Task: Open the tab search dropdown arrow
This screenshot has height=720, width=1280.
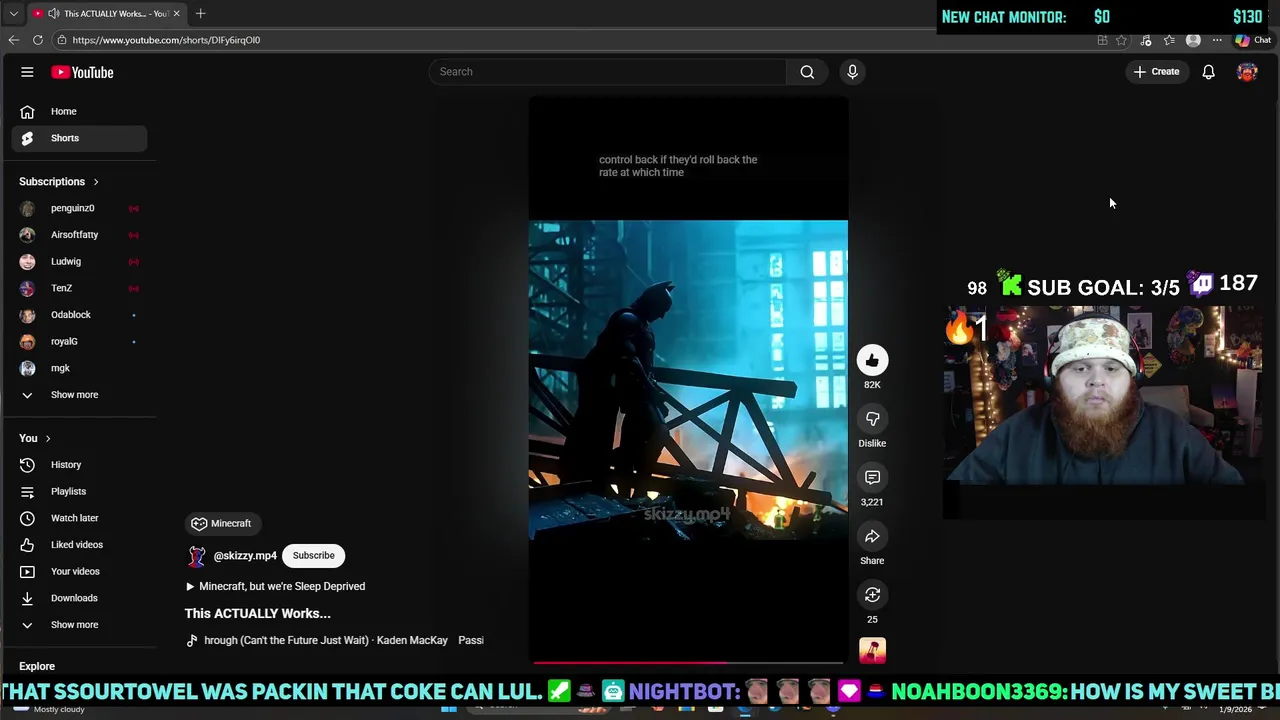Action: click(x=13, y=13)
